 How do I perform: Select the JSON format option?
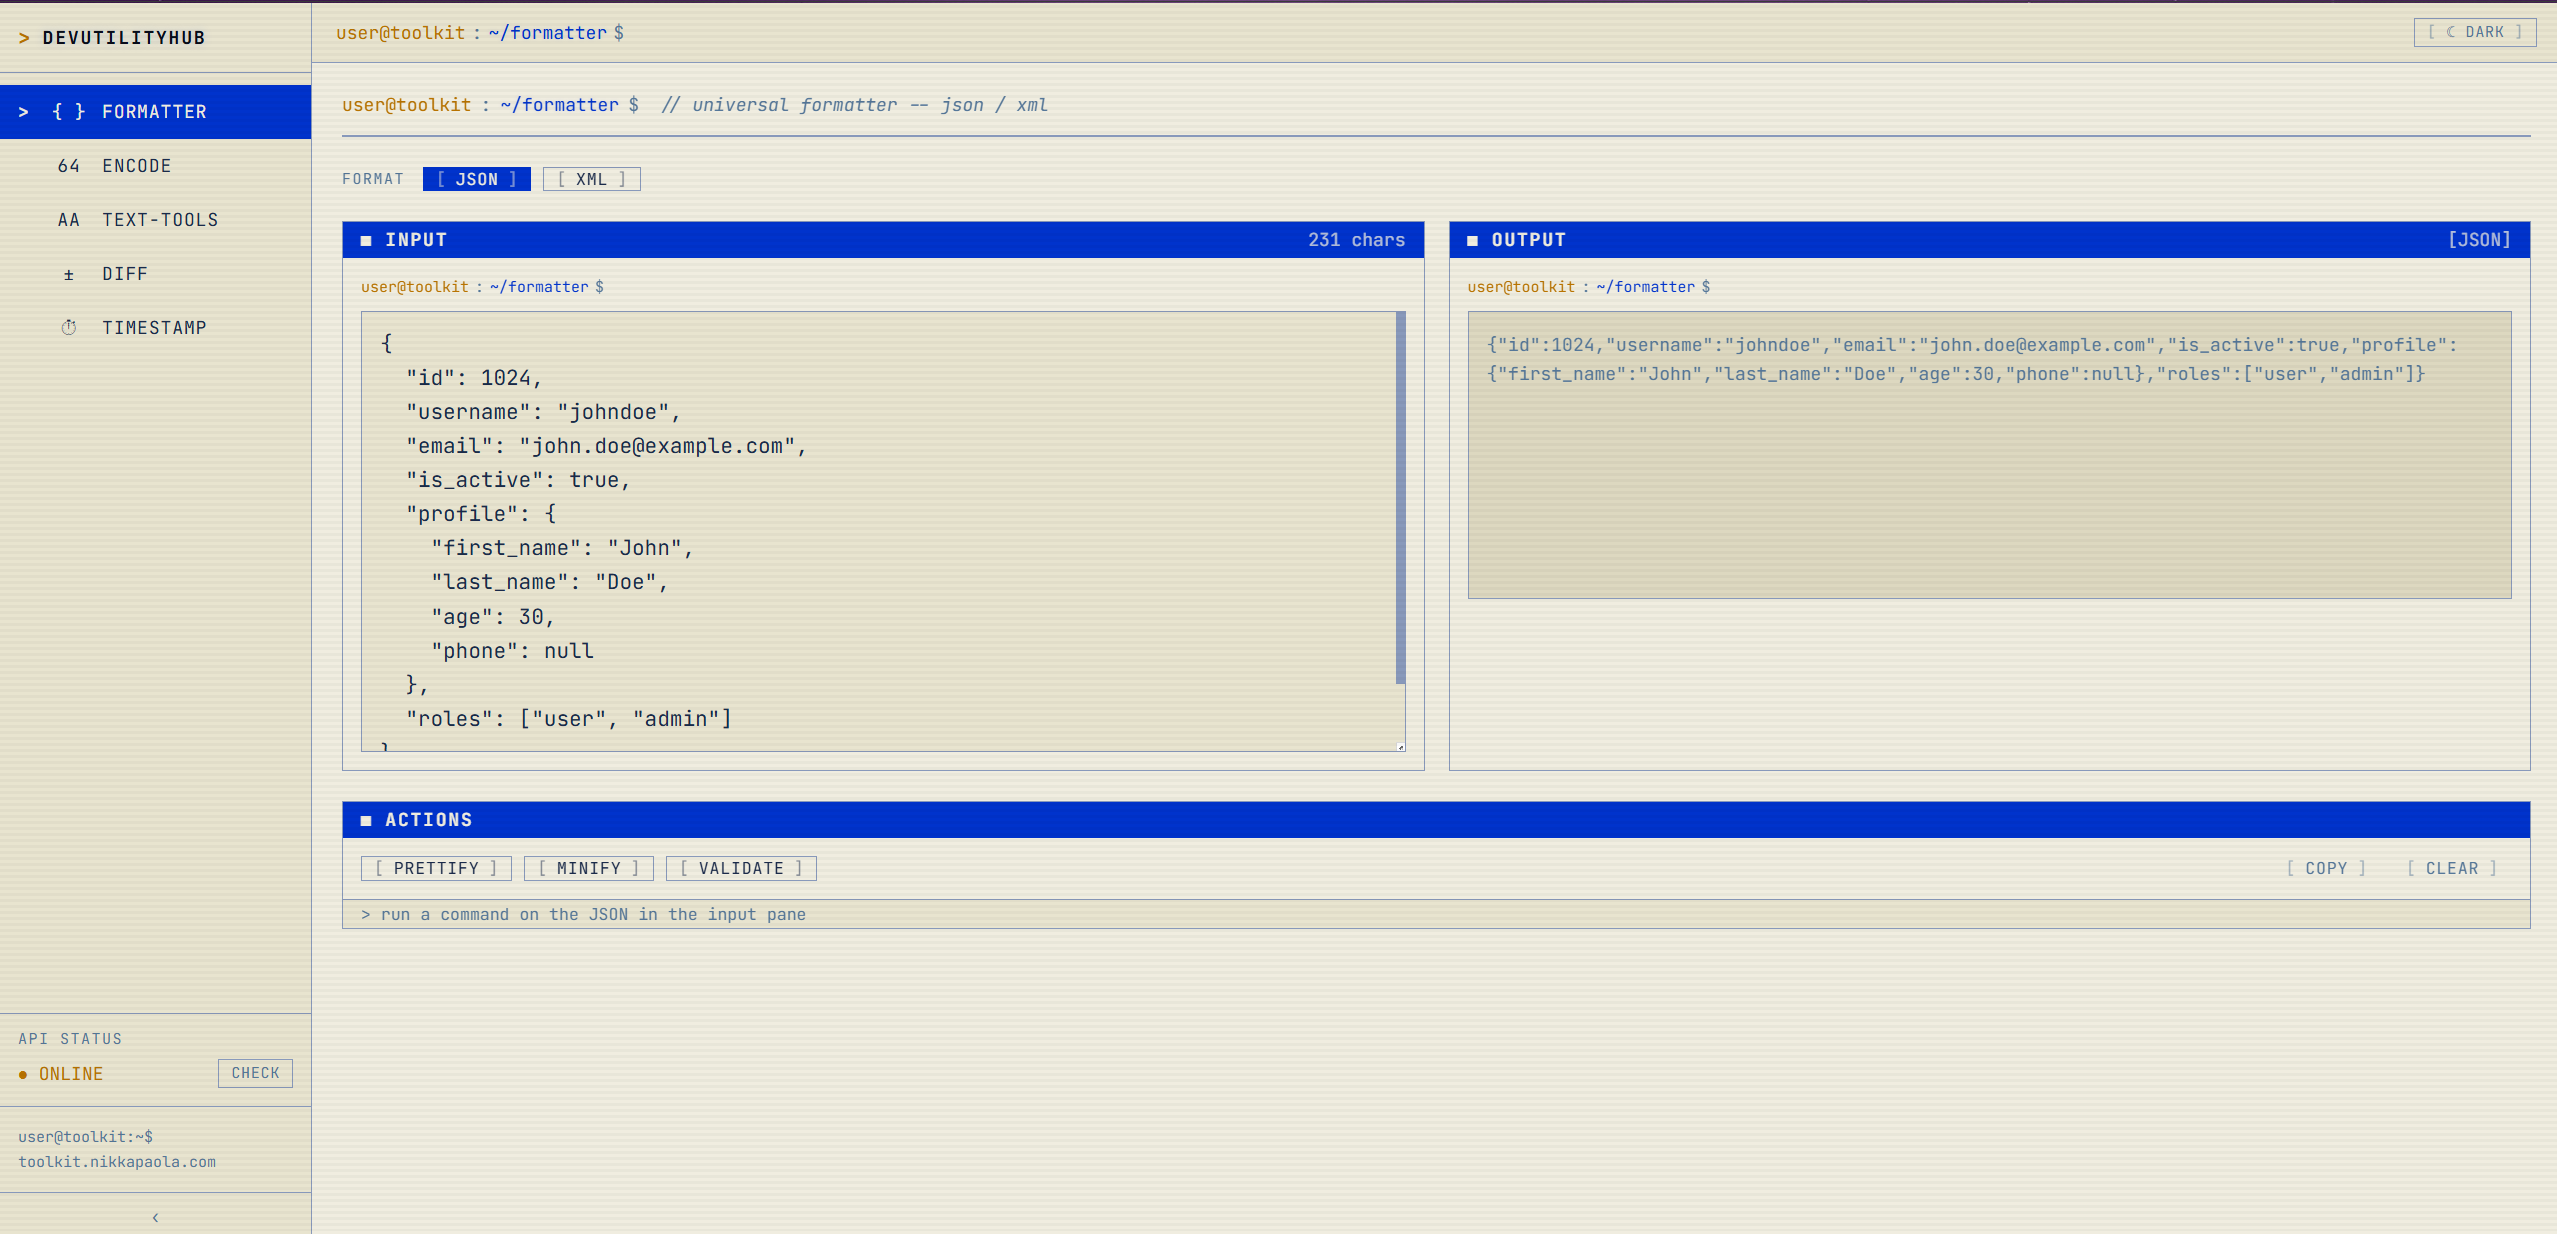pos(476,179)
